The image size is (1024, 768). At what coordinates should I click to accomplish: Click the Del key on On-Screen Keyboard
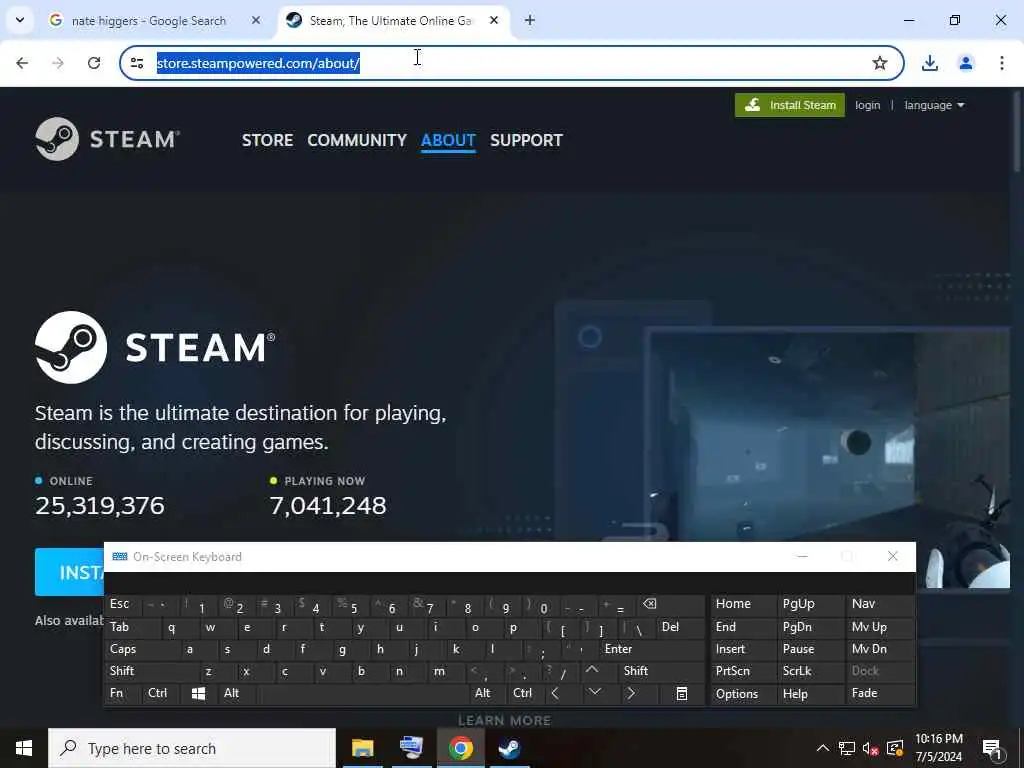(680, 627)
